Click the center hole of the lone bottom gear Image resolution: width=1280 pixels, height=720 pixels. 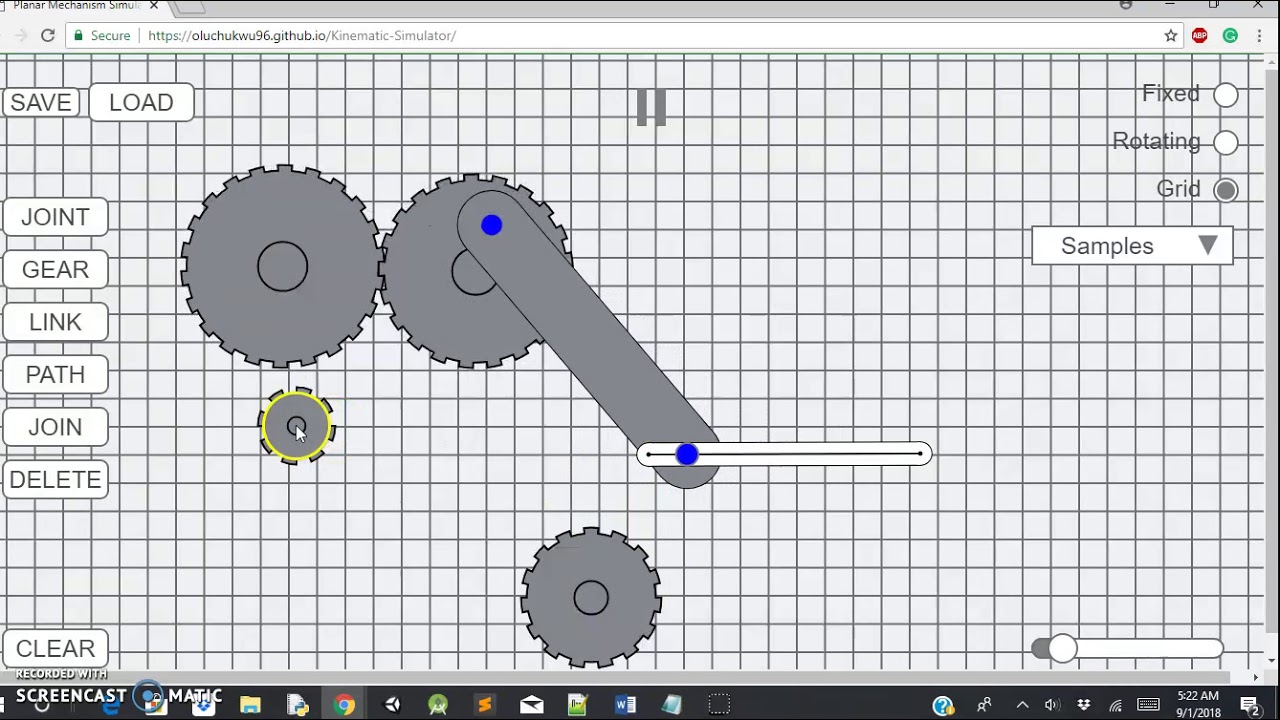click(591, 598)
